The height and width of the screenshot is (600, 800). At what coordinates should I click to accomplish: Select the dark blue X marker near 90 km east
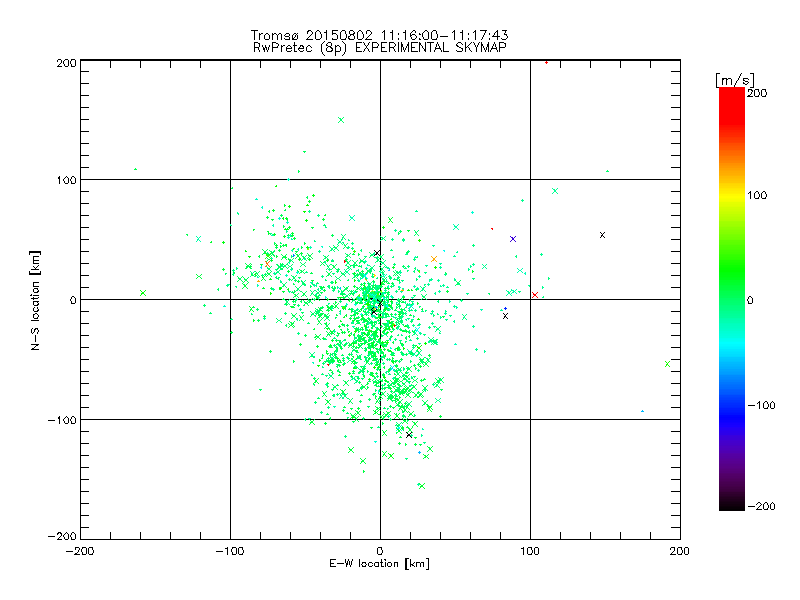coord(513,239)
